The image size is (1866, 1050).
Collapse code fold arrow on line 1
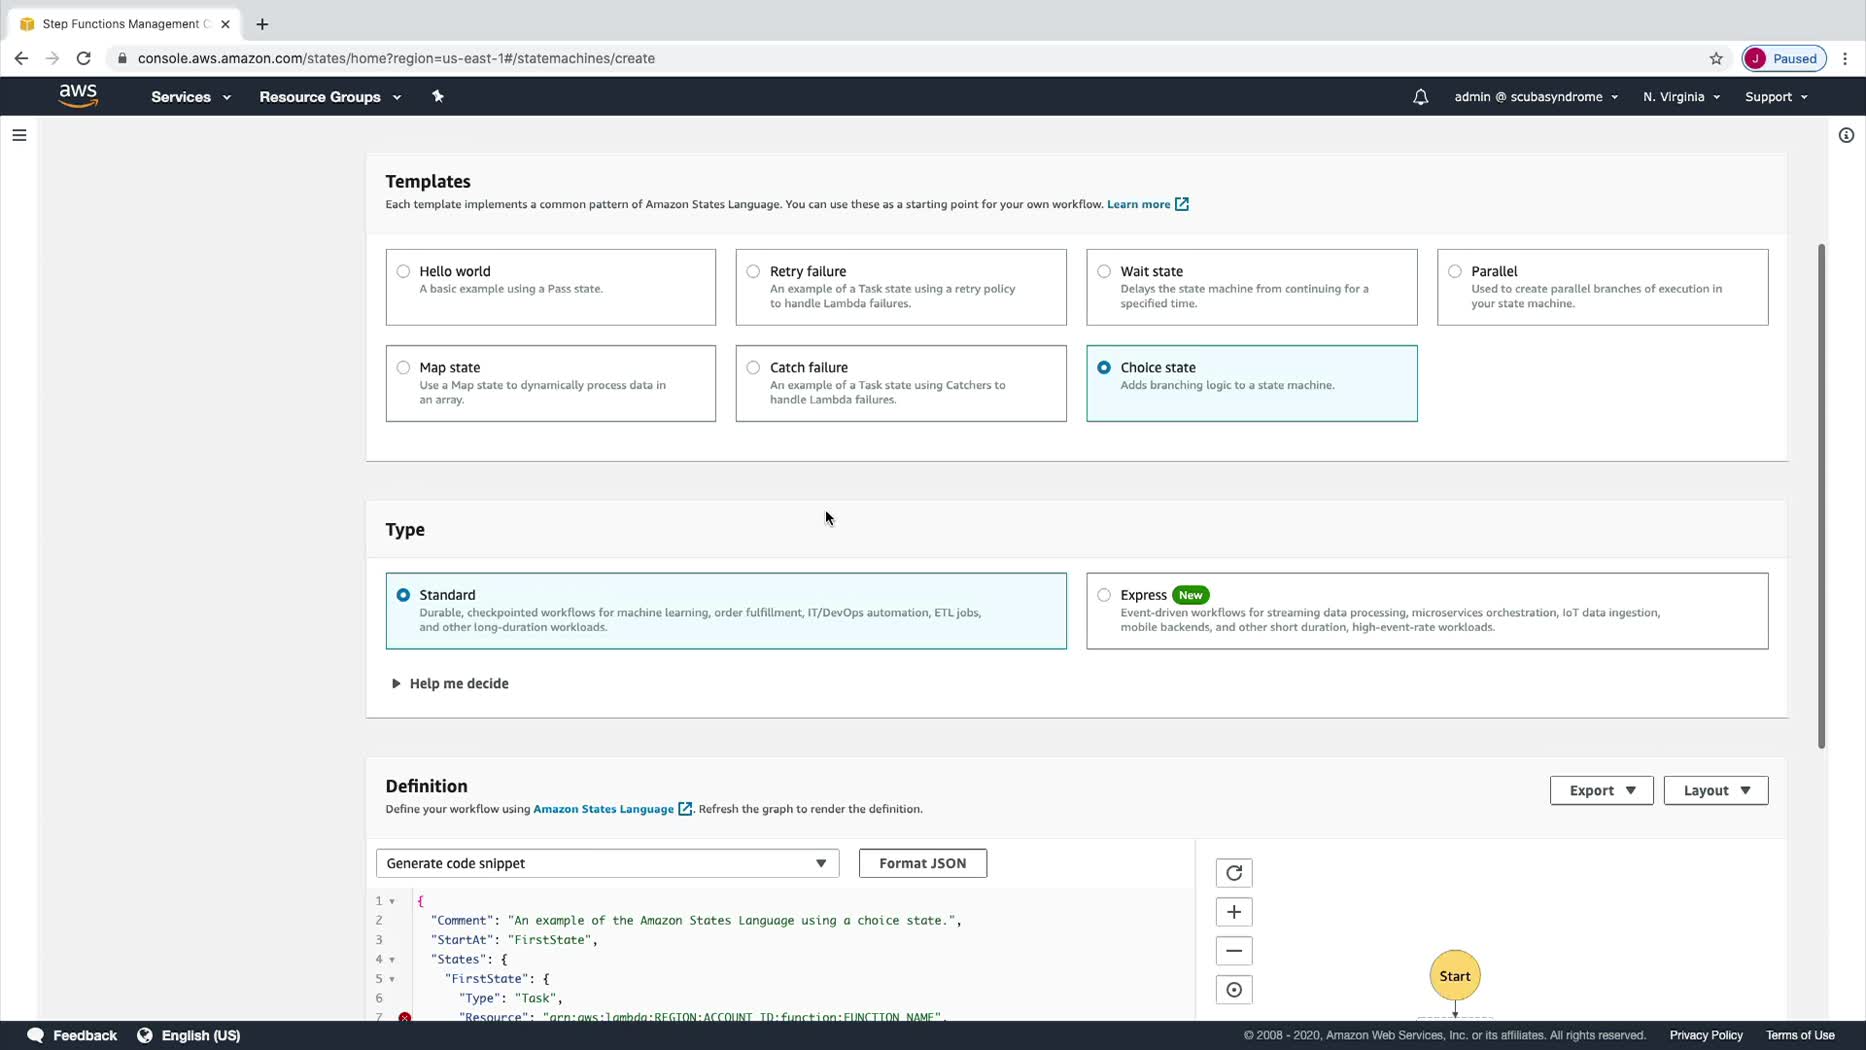[x=392, y=901]
